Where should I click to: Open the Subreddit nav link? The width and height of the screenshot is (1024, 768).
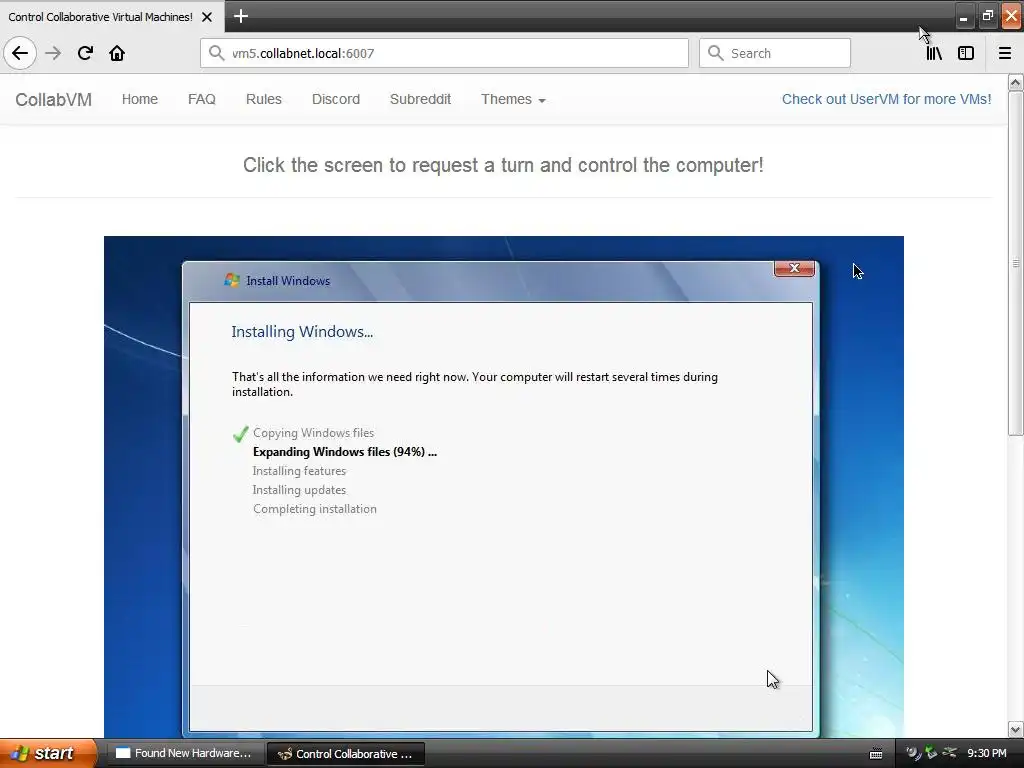421,99
